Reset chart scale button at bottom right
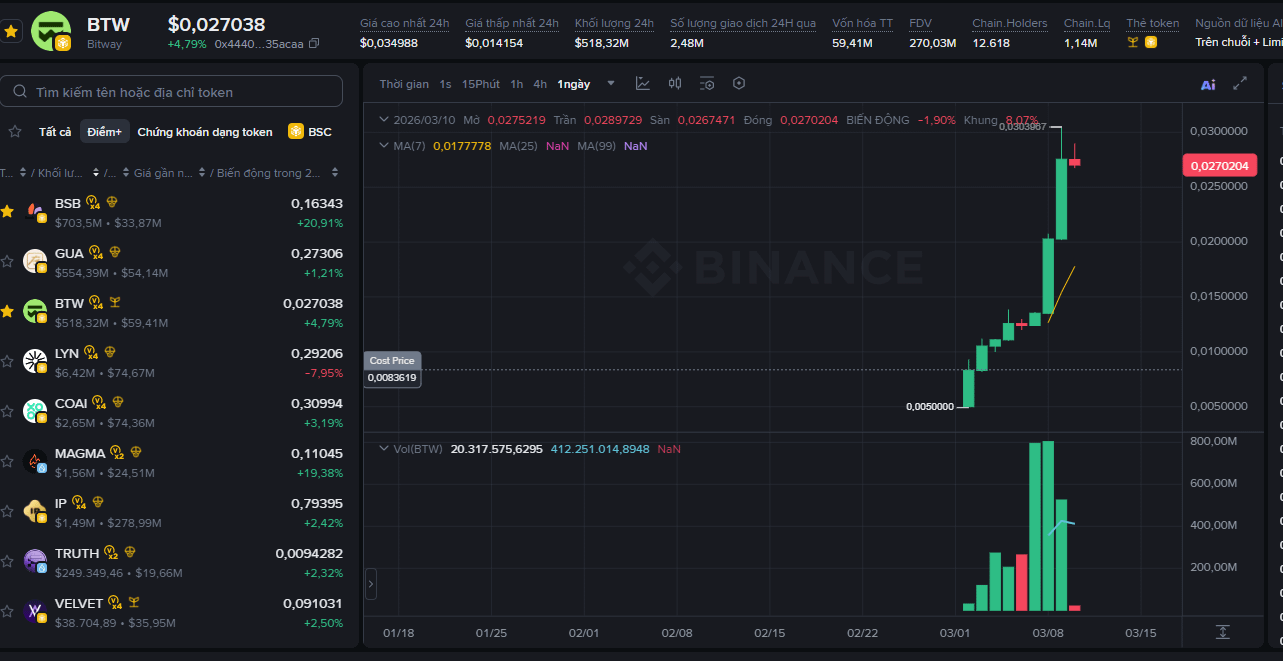 point(1222,632)
